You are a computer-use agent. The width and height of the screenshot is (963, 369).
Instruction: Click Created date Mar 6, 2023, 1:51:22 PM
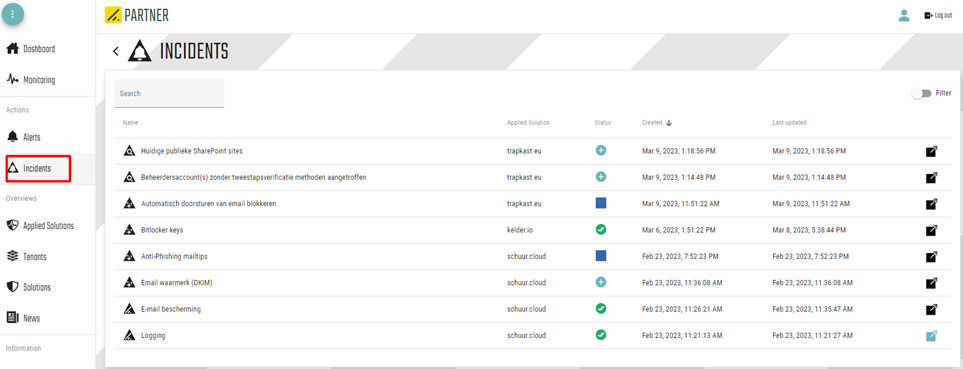tap(678, 230)
